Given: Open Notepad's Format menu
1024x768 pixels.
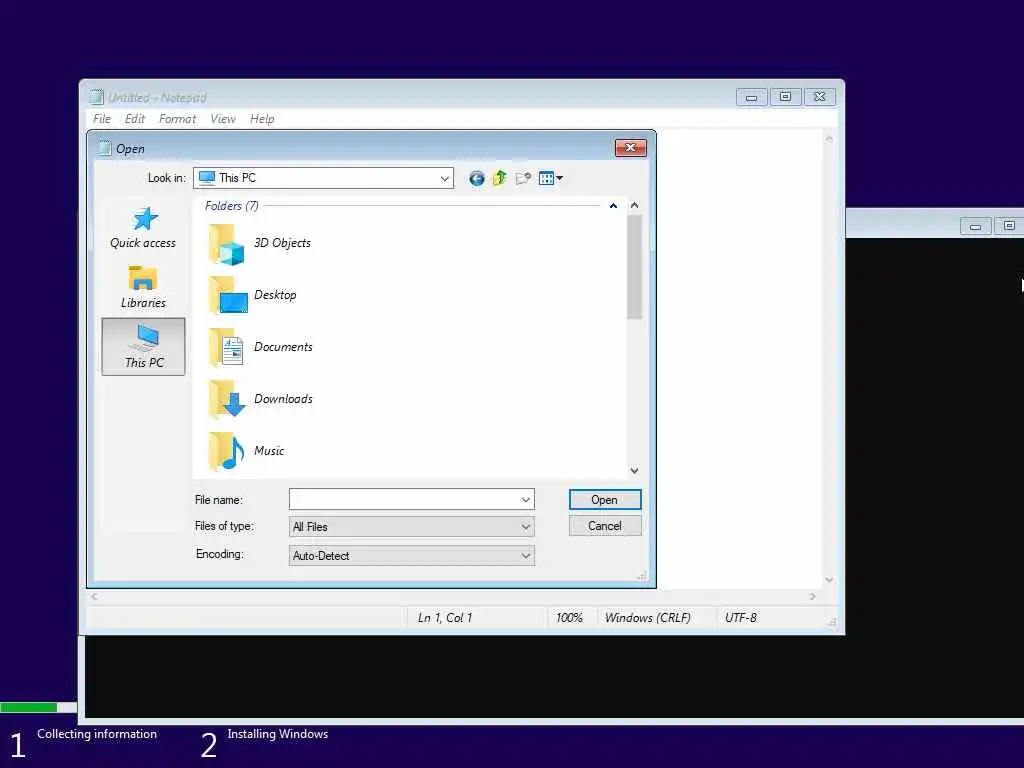Looking at the screenshot, I should [x=177, y=119].
